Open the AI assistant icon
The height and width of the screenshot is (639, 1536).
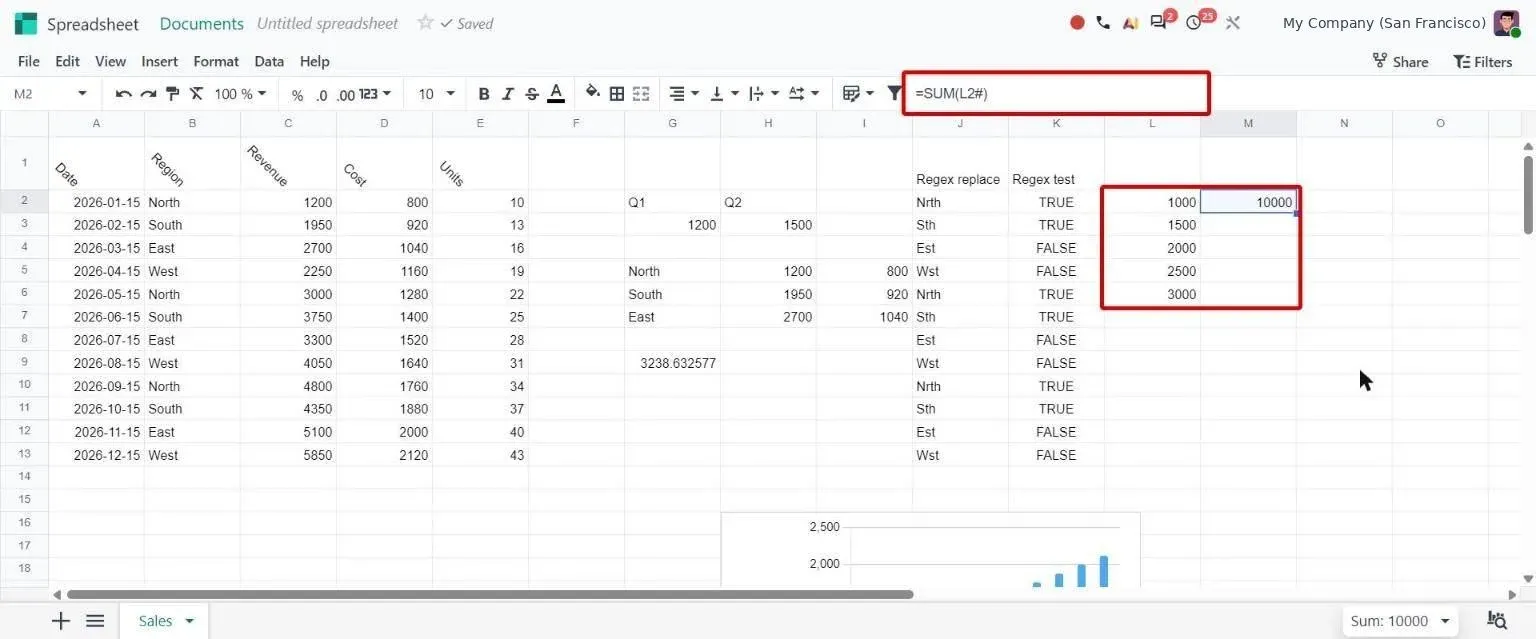tap(1130, 22)
